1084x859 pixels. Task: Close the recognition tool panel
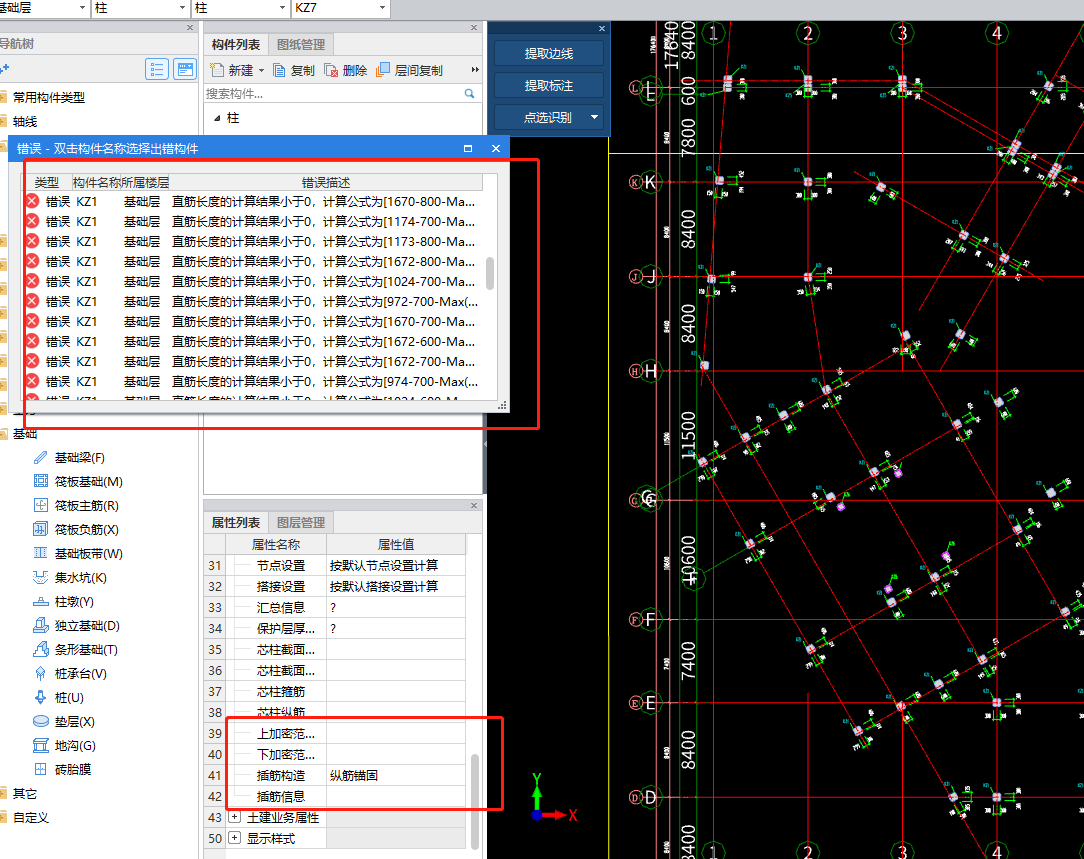(x=601, y=28)
